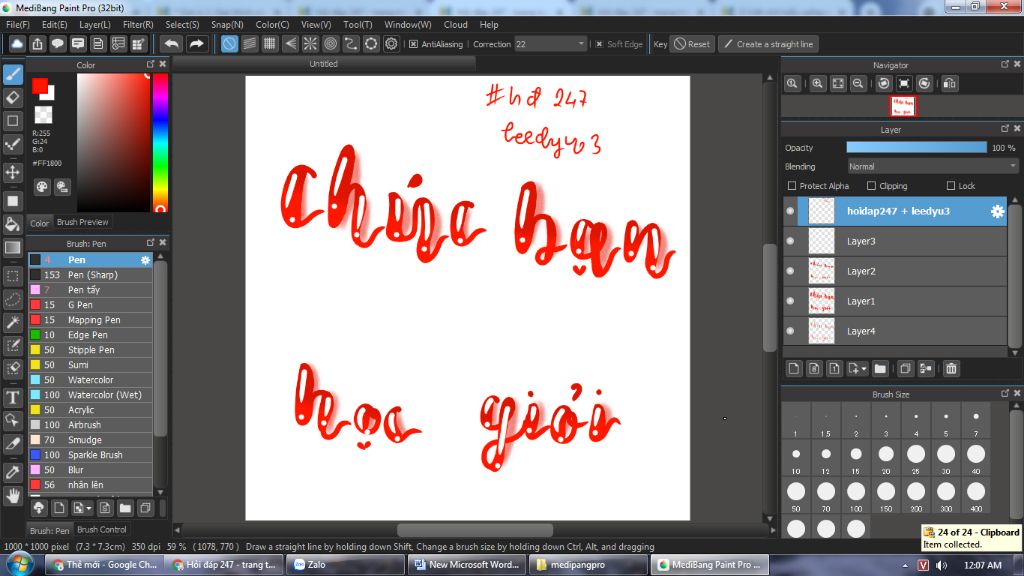Show hidden tray icons arrow
The width and height of the screenshot is (1024, 576).
click(904, 566)
